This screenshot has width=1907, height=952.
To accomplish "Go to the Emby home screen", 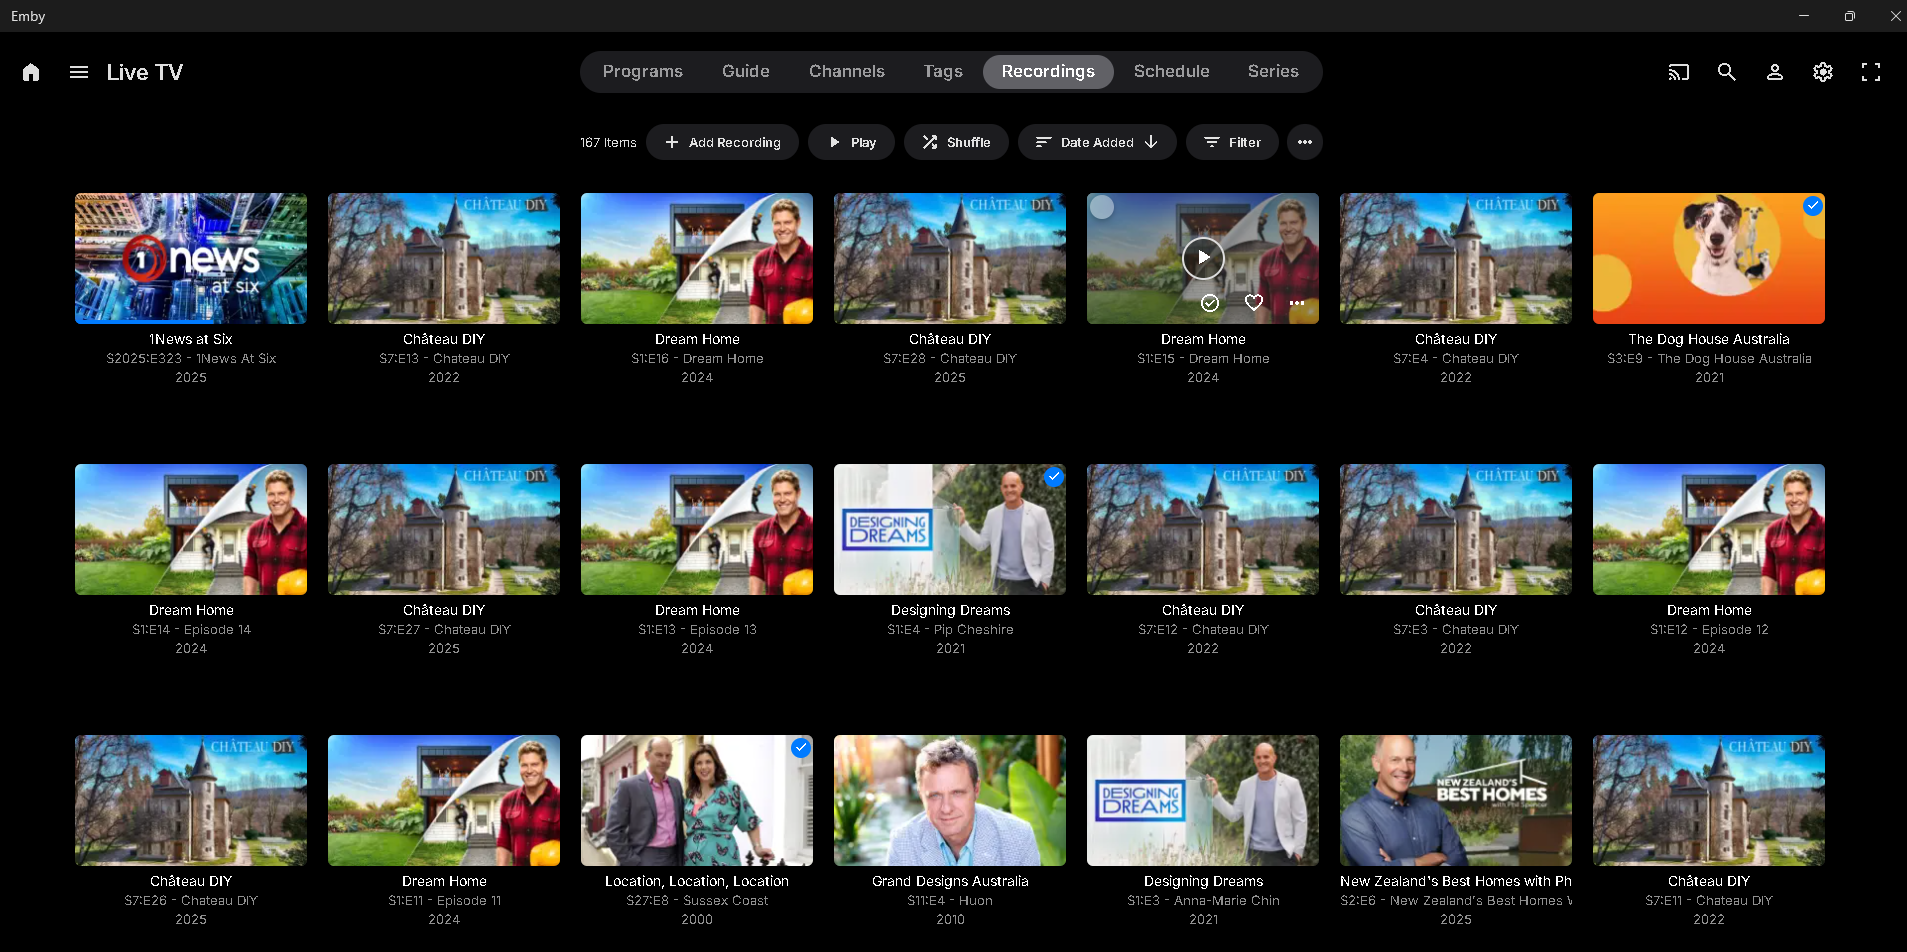I will 31,72.
